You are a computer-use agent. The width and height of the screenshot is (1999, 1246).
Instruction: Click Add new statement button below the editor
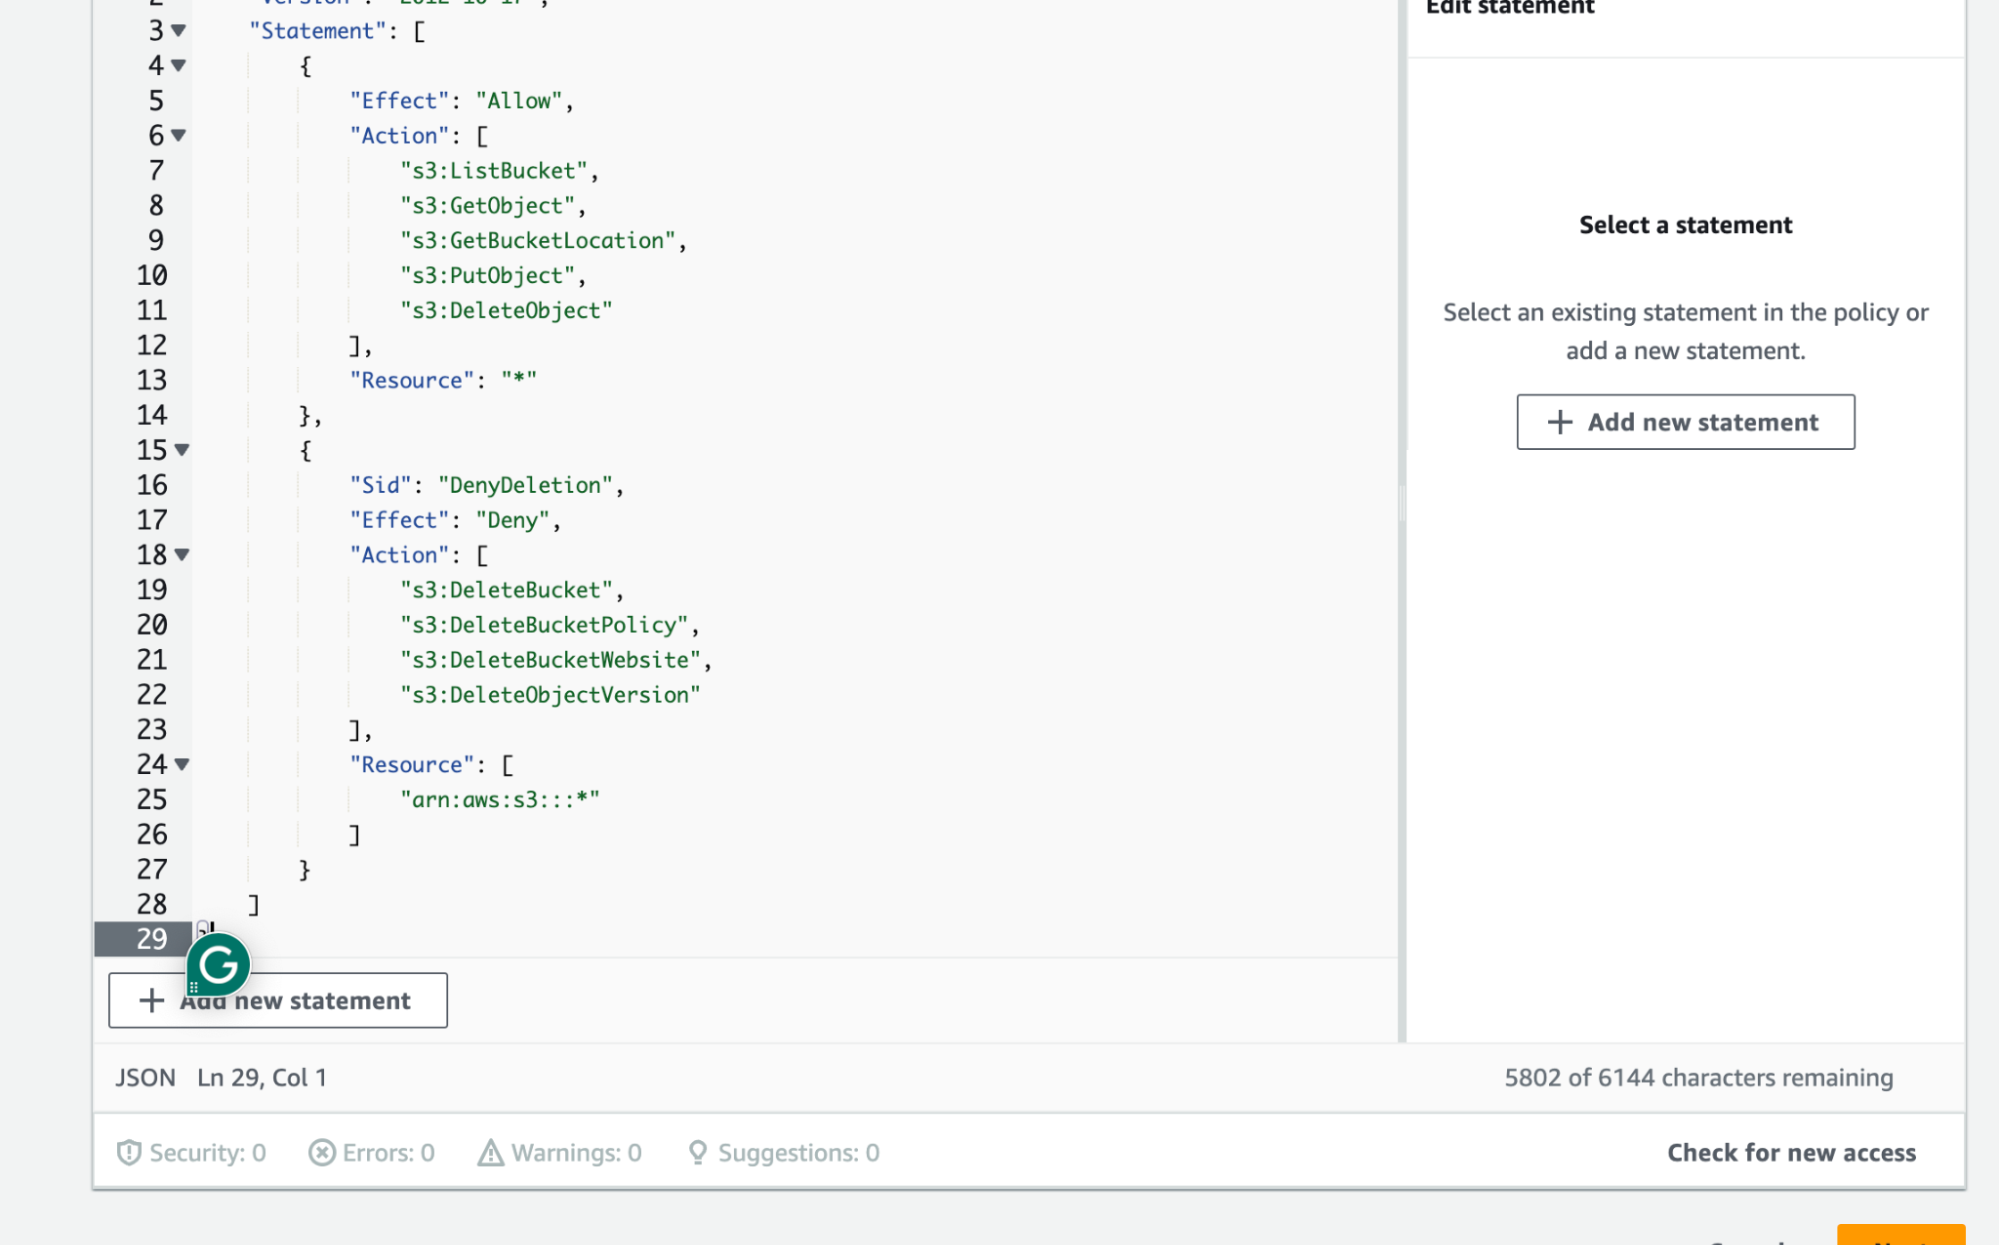tap(278, 1000)
